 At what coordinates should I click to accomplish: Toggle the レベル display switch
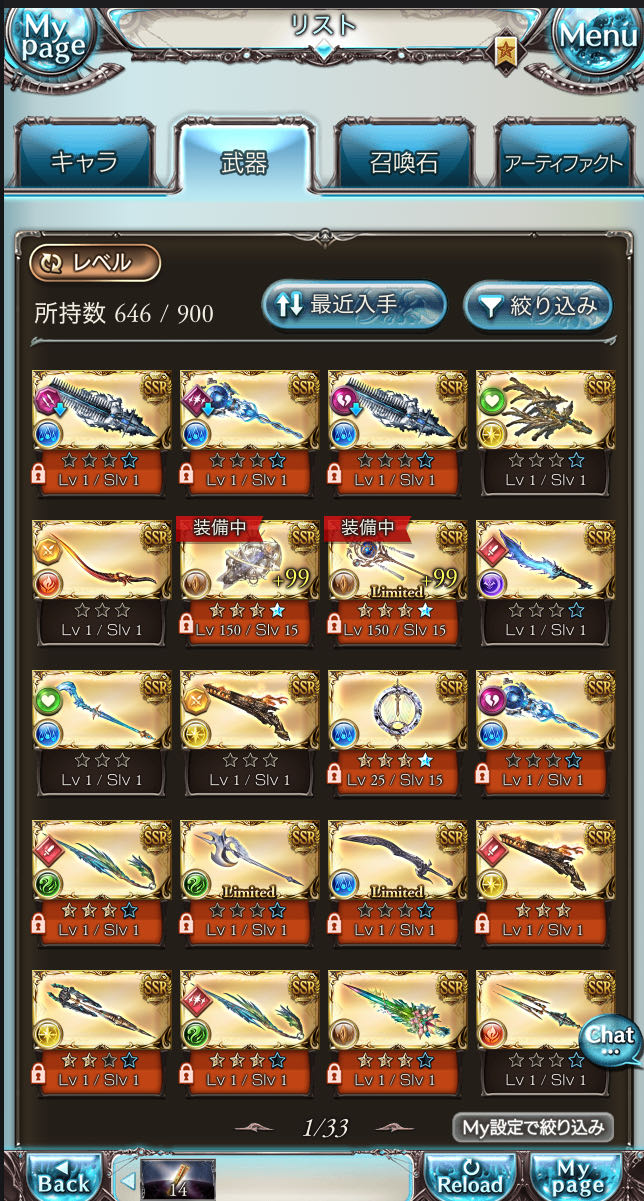95,263
